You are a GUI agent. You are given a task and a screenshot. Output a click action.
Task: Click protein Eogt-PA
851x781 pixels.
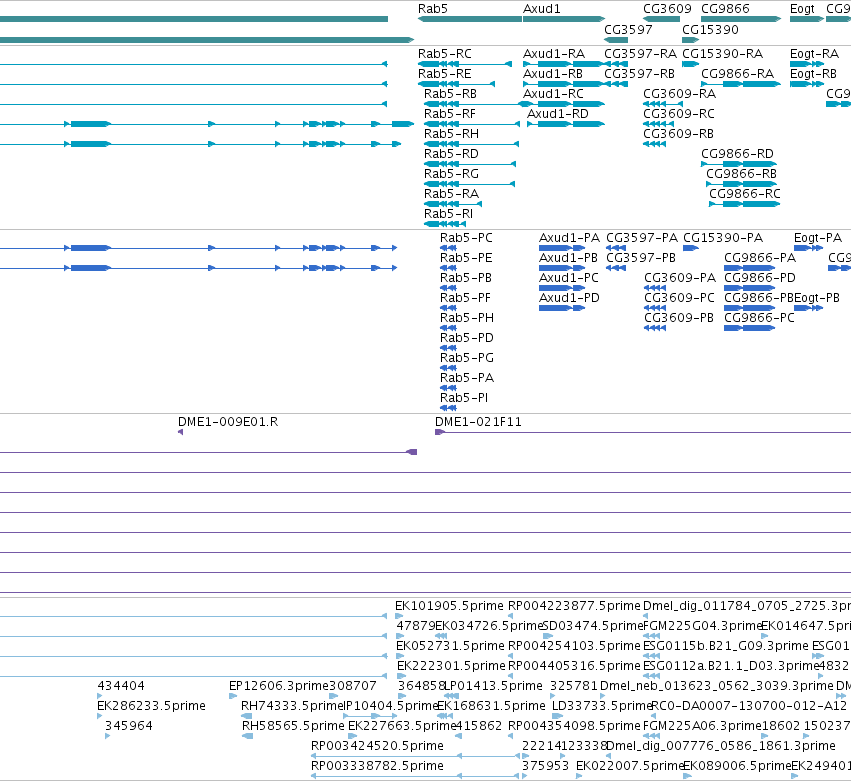click(x=818, y=238)
